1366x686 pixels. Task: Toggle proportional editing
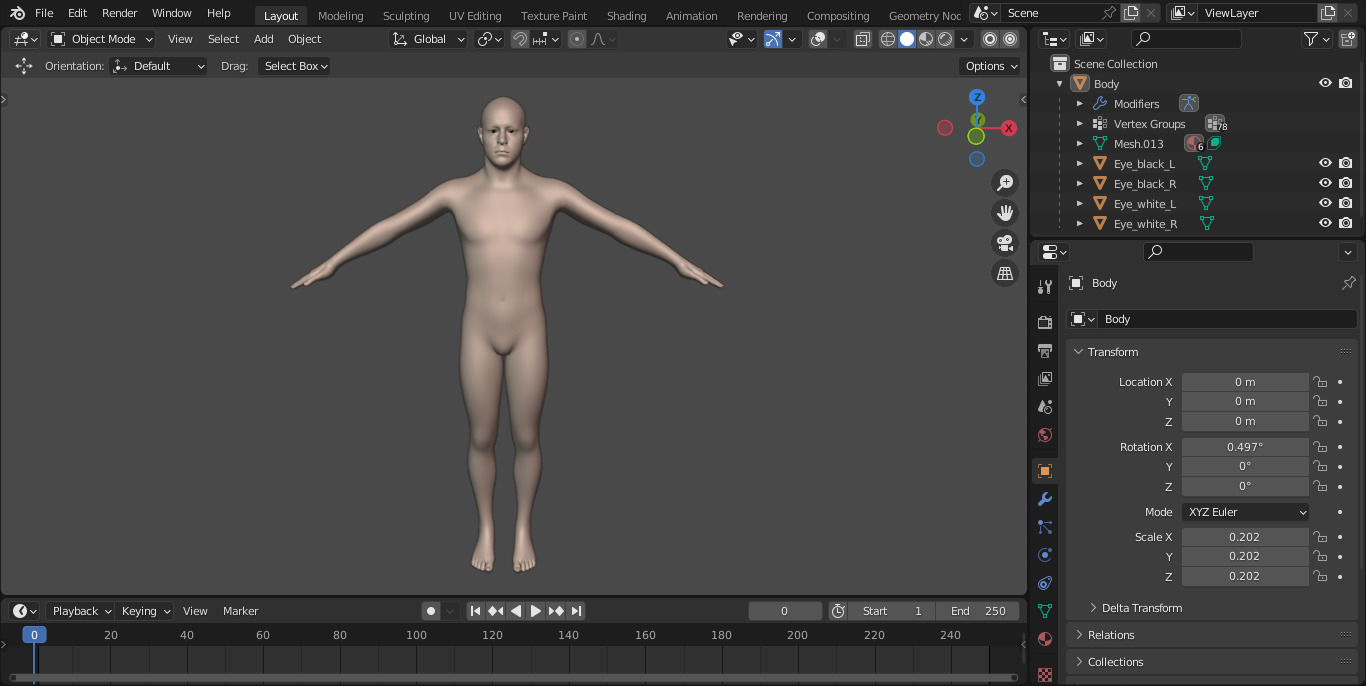577,39
